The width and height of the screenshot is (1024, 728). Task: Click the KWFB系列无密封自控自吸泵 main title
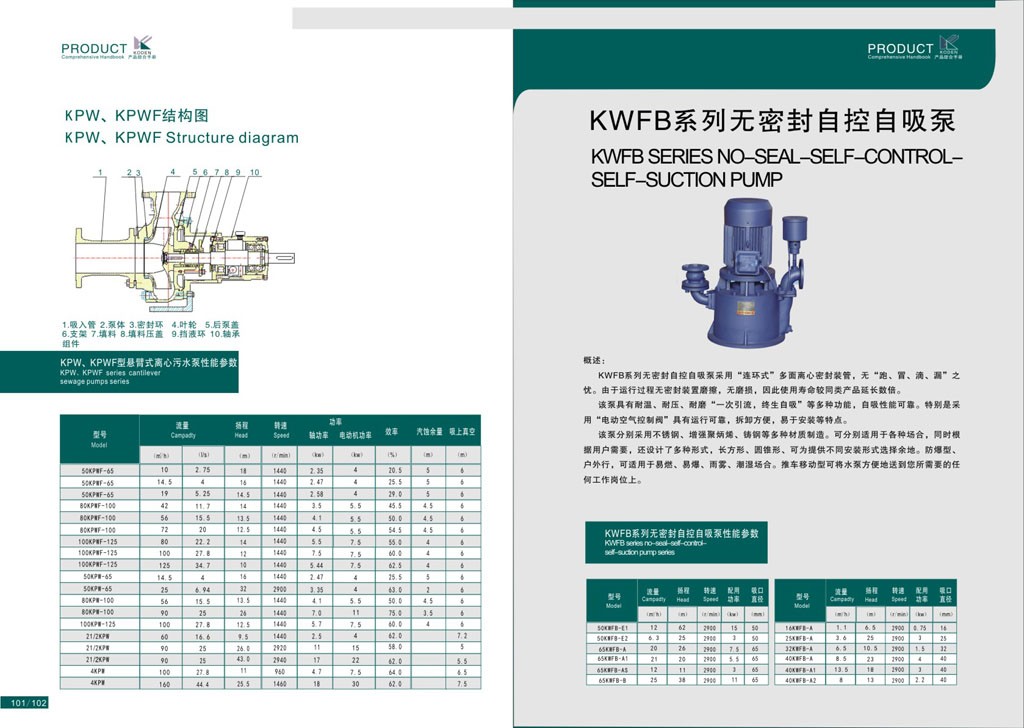[772, 122]
